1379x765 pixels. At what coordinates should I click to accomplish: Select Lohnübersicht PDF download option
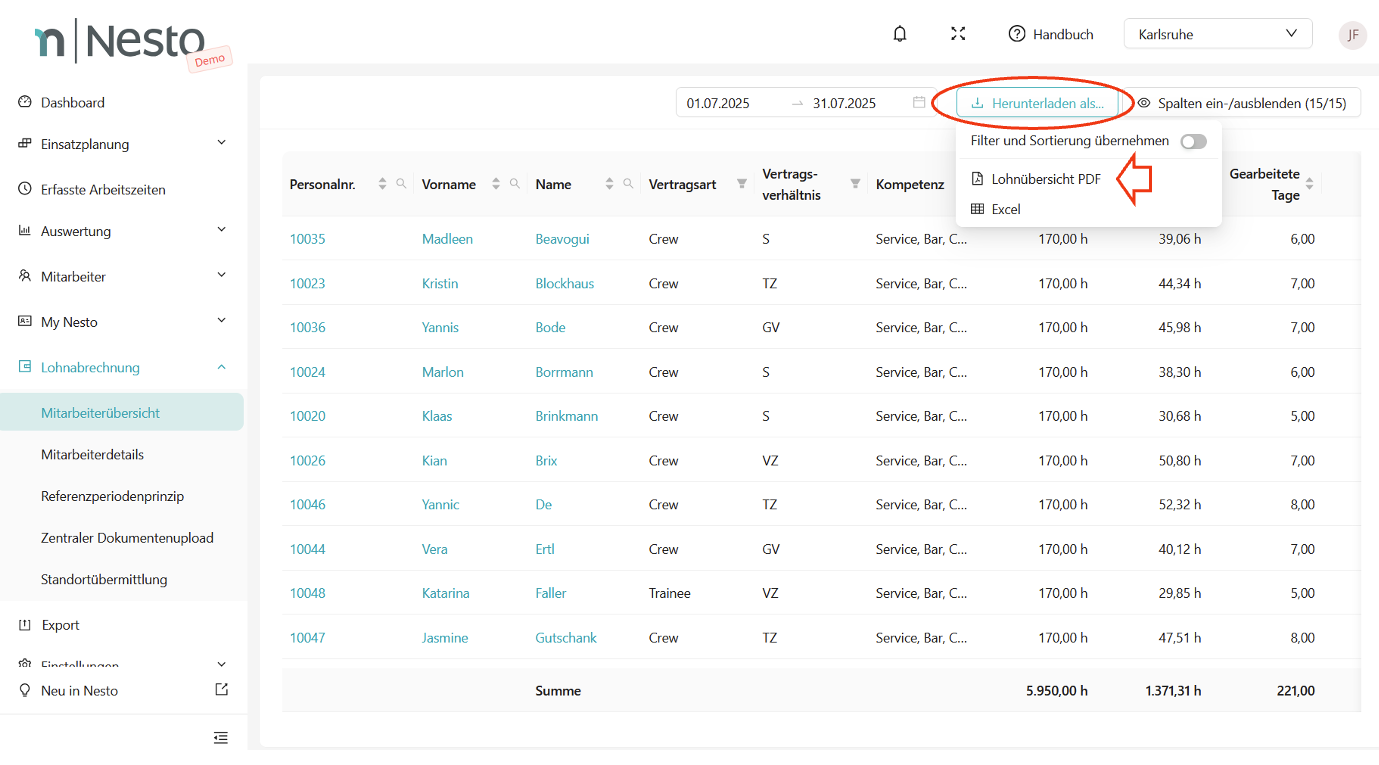1045,180
